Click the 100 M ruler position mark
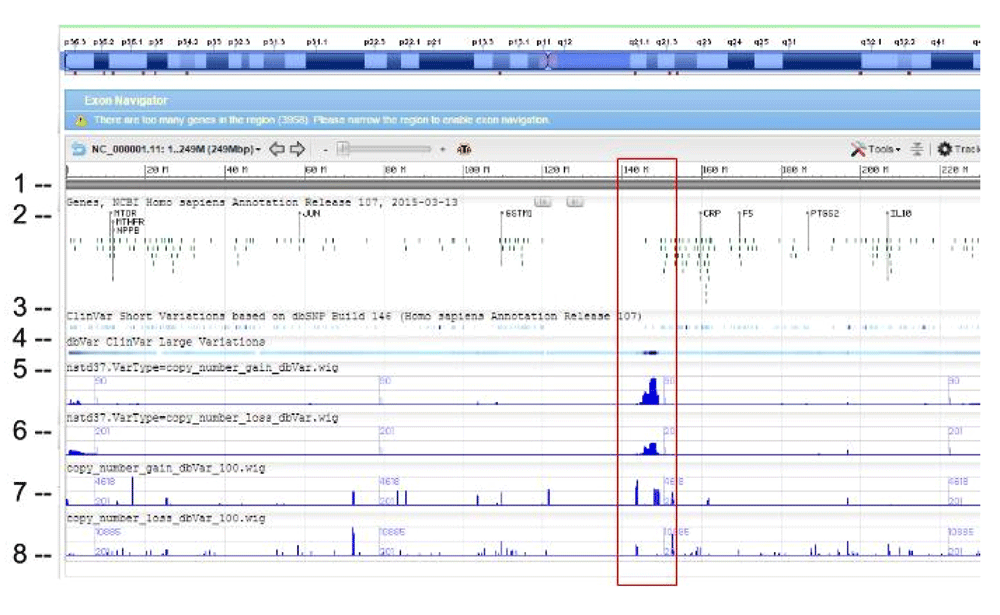 [477, 170]
